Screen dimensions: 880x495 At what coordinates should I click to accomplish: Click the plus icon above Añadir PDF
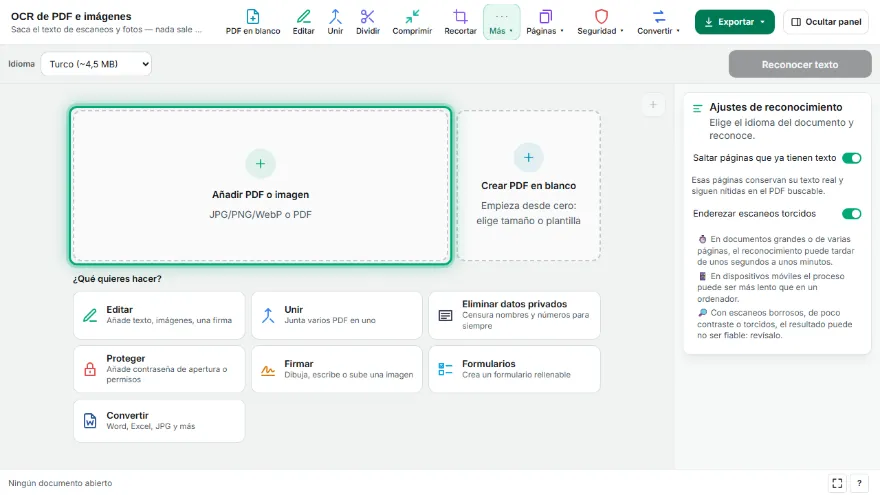(260, 164)
